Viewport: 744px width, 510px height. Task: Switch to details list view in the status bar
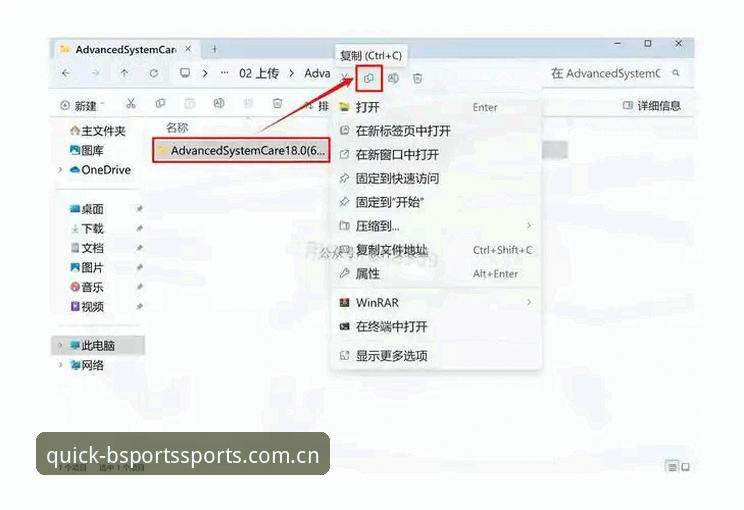point(672,467)
